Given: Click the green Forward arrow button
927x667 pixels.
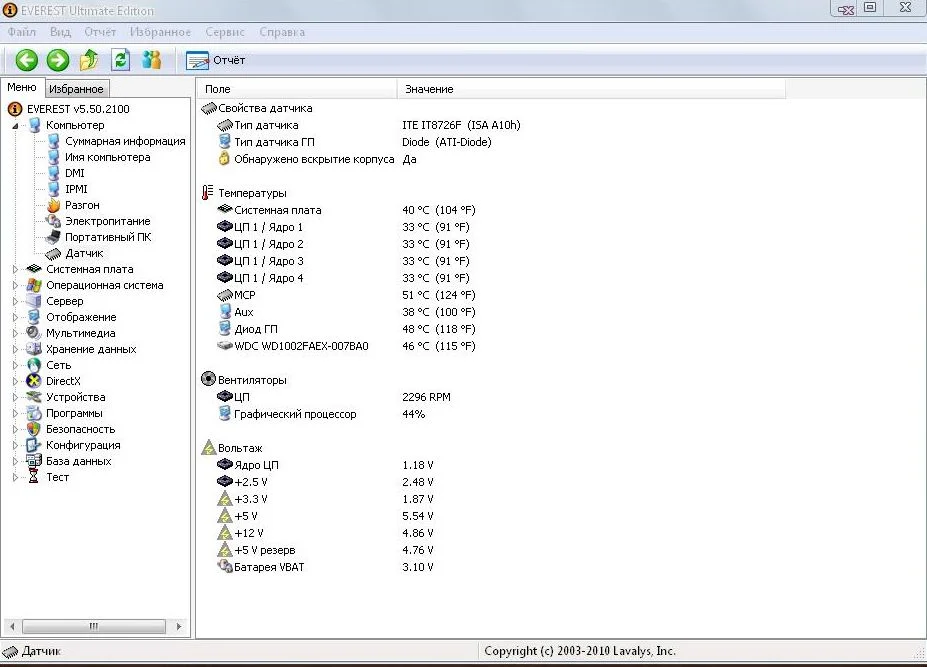Looking at the screenshot, I should tap(58, 60).
